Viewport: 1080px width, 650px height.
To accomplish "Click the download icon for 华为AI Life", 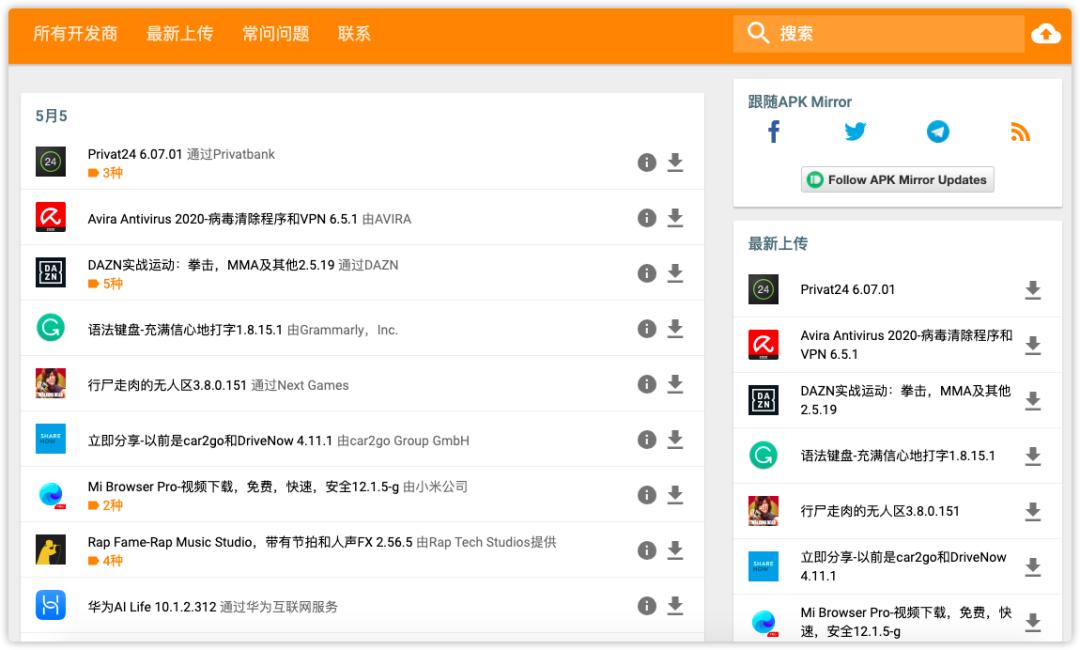I will [675, 605].
